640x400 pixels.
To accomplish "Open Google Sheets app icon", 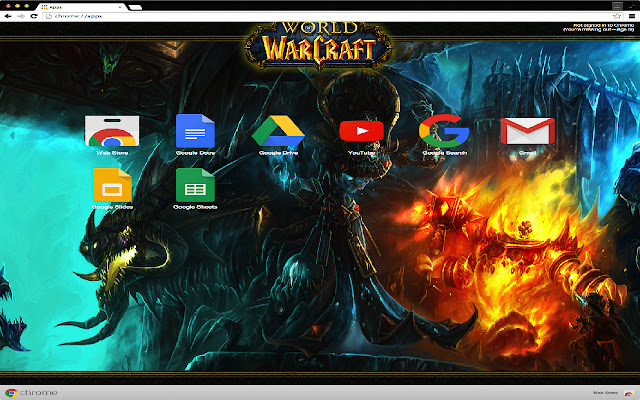I will (195, 185).
